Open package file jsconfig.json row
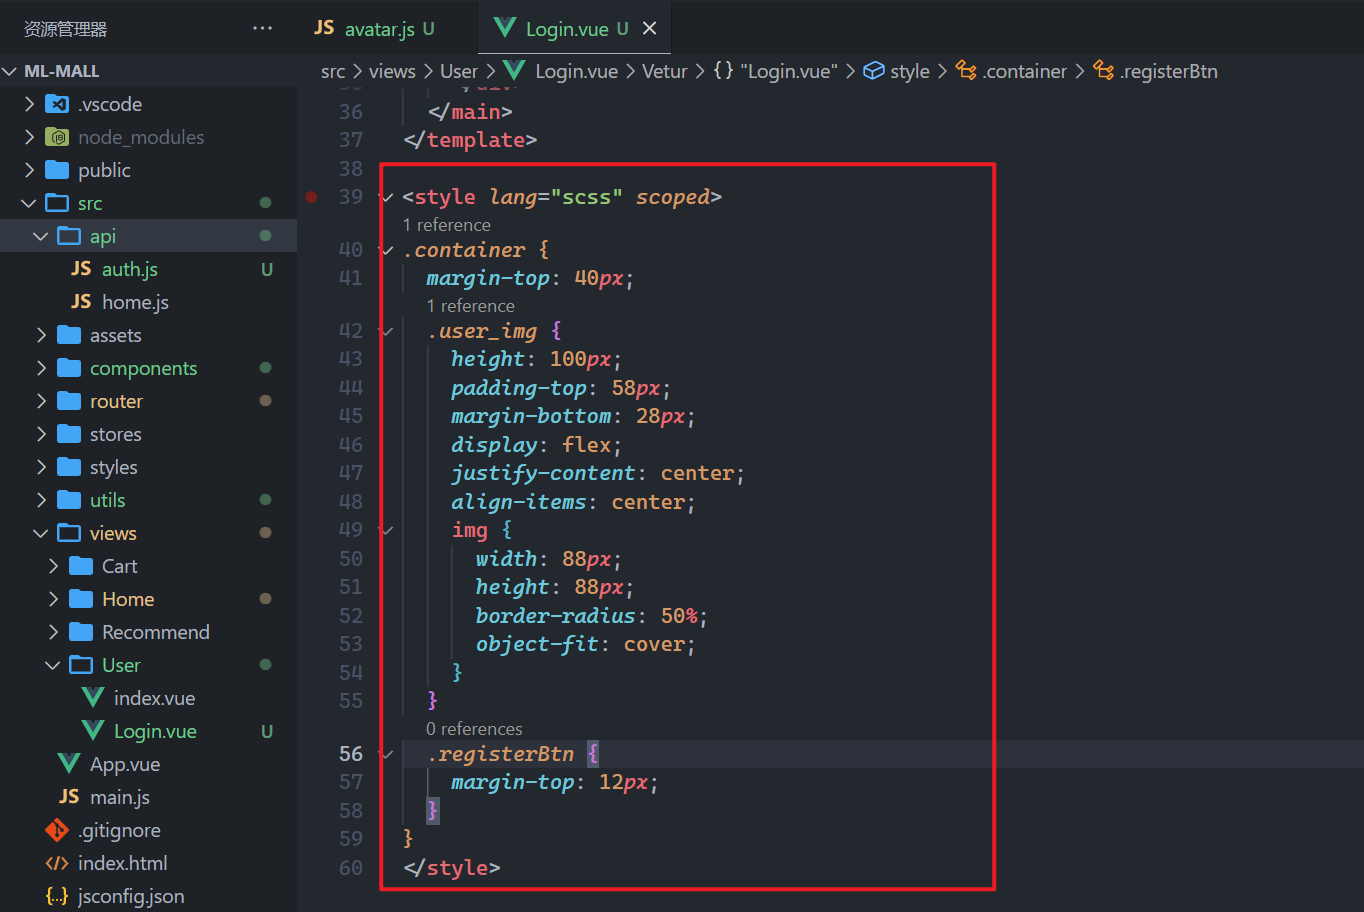The height and width of the screenshot is (912, 1364). coord(148,896)
